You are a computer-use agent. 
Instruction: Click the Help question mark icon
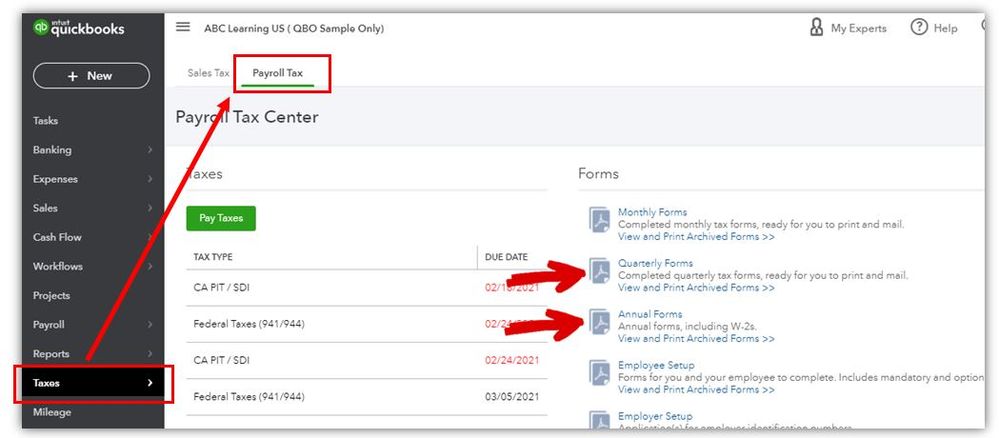tap(919, 27)
